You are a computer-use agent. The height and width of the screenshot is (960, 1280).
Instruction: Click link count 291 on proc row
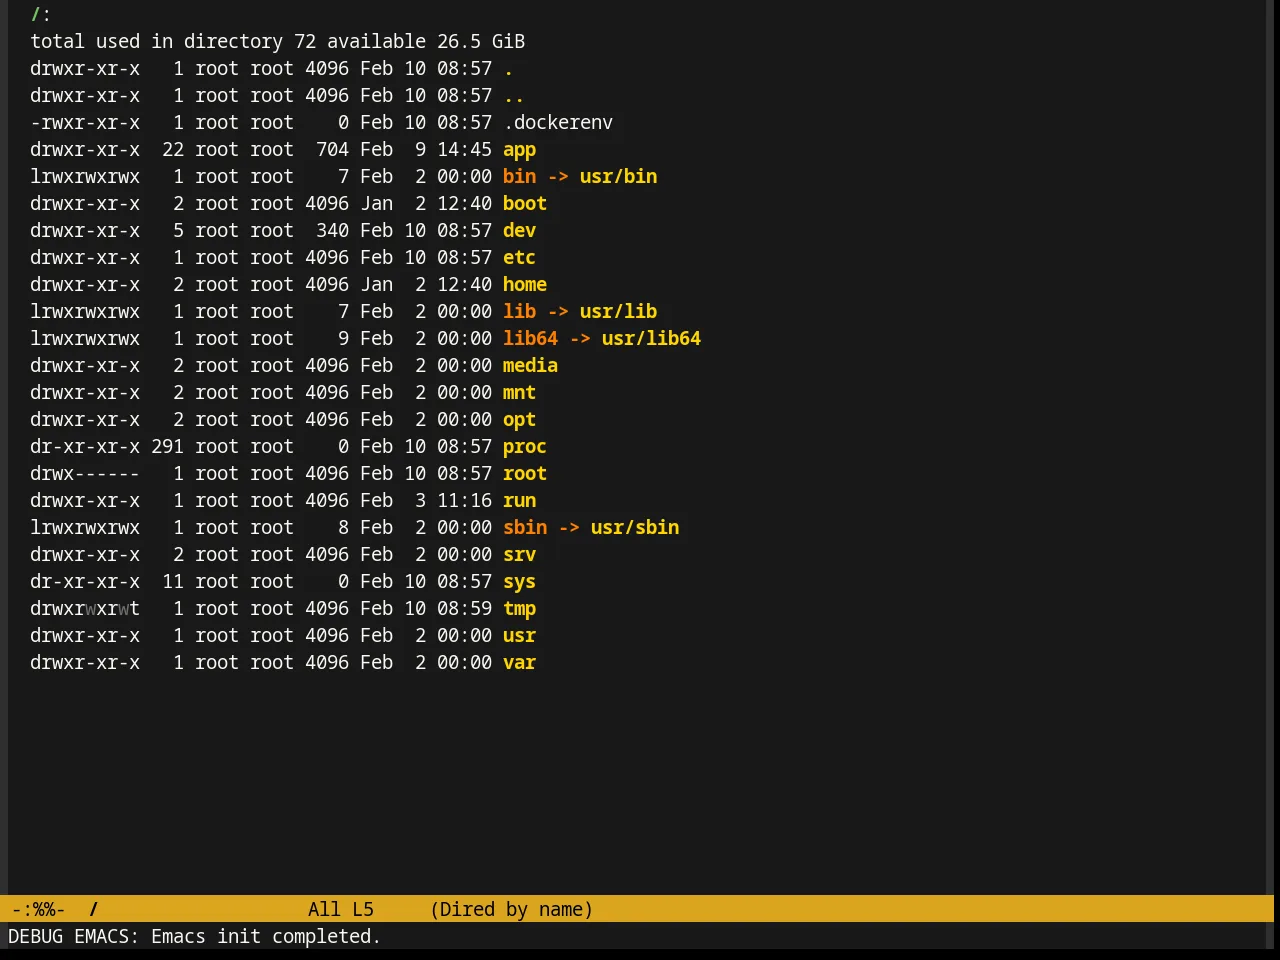coord(167,447)
